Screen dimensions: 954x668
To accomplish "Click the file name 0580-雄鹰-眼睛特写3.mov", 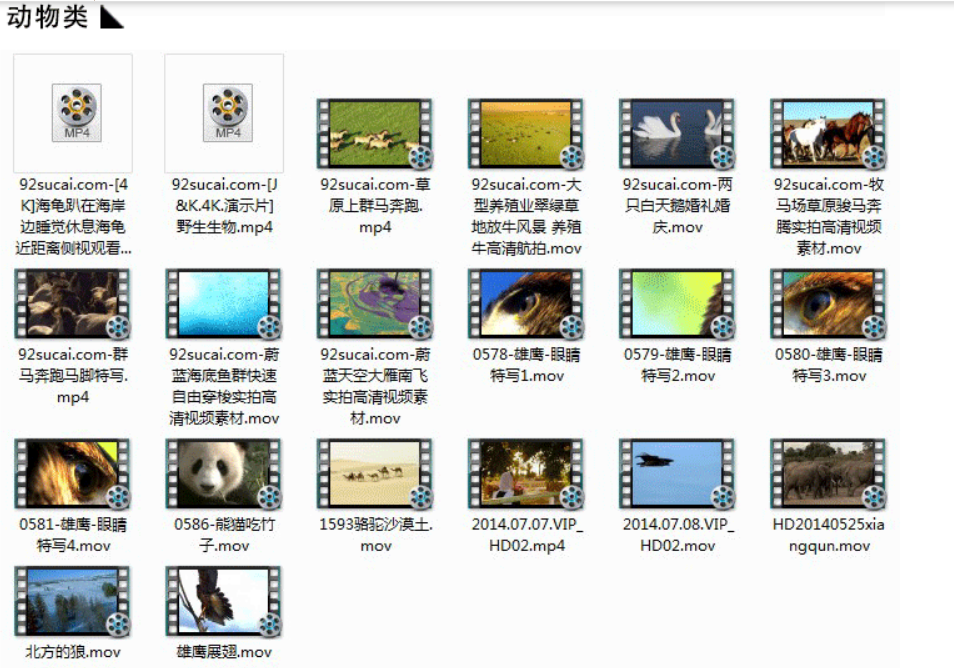I will point(828,365).
